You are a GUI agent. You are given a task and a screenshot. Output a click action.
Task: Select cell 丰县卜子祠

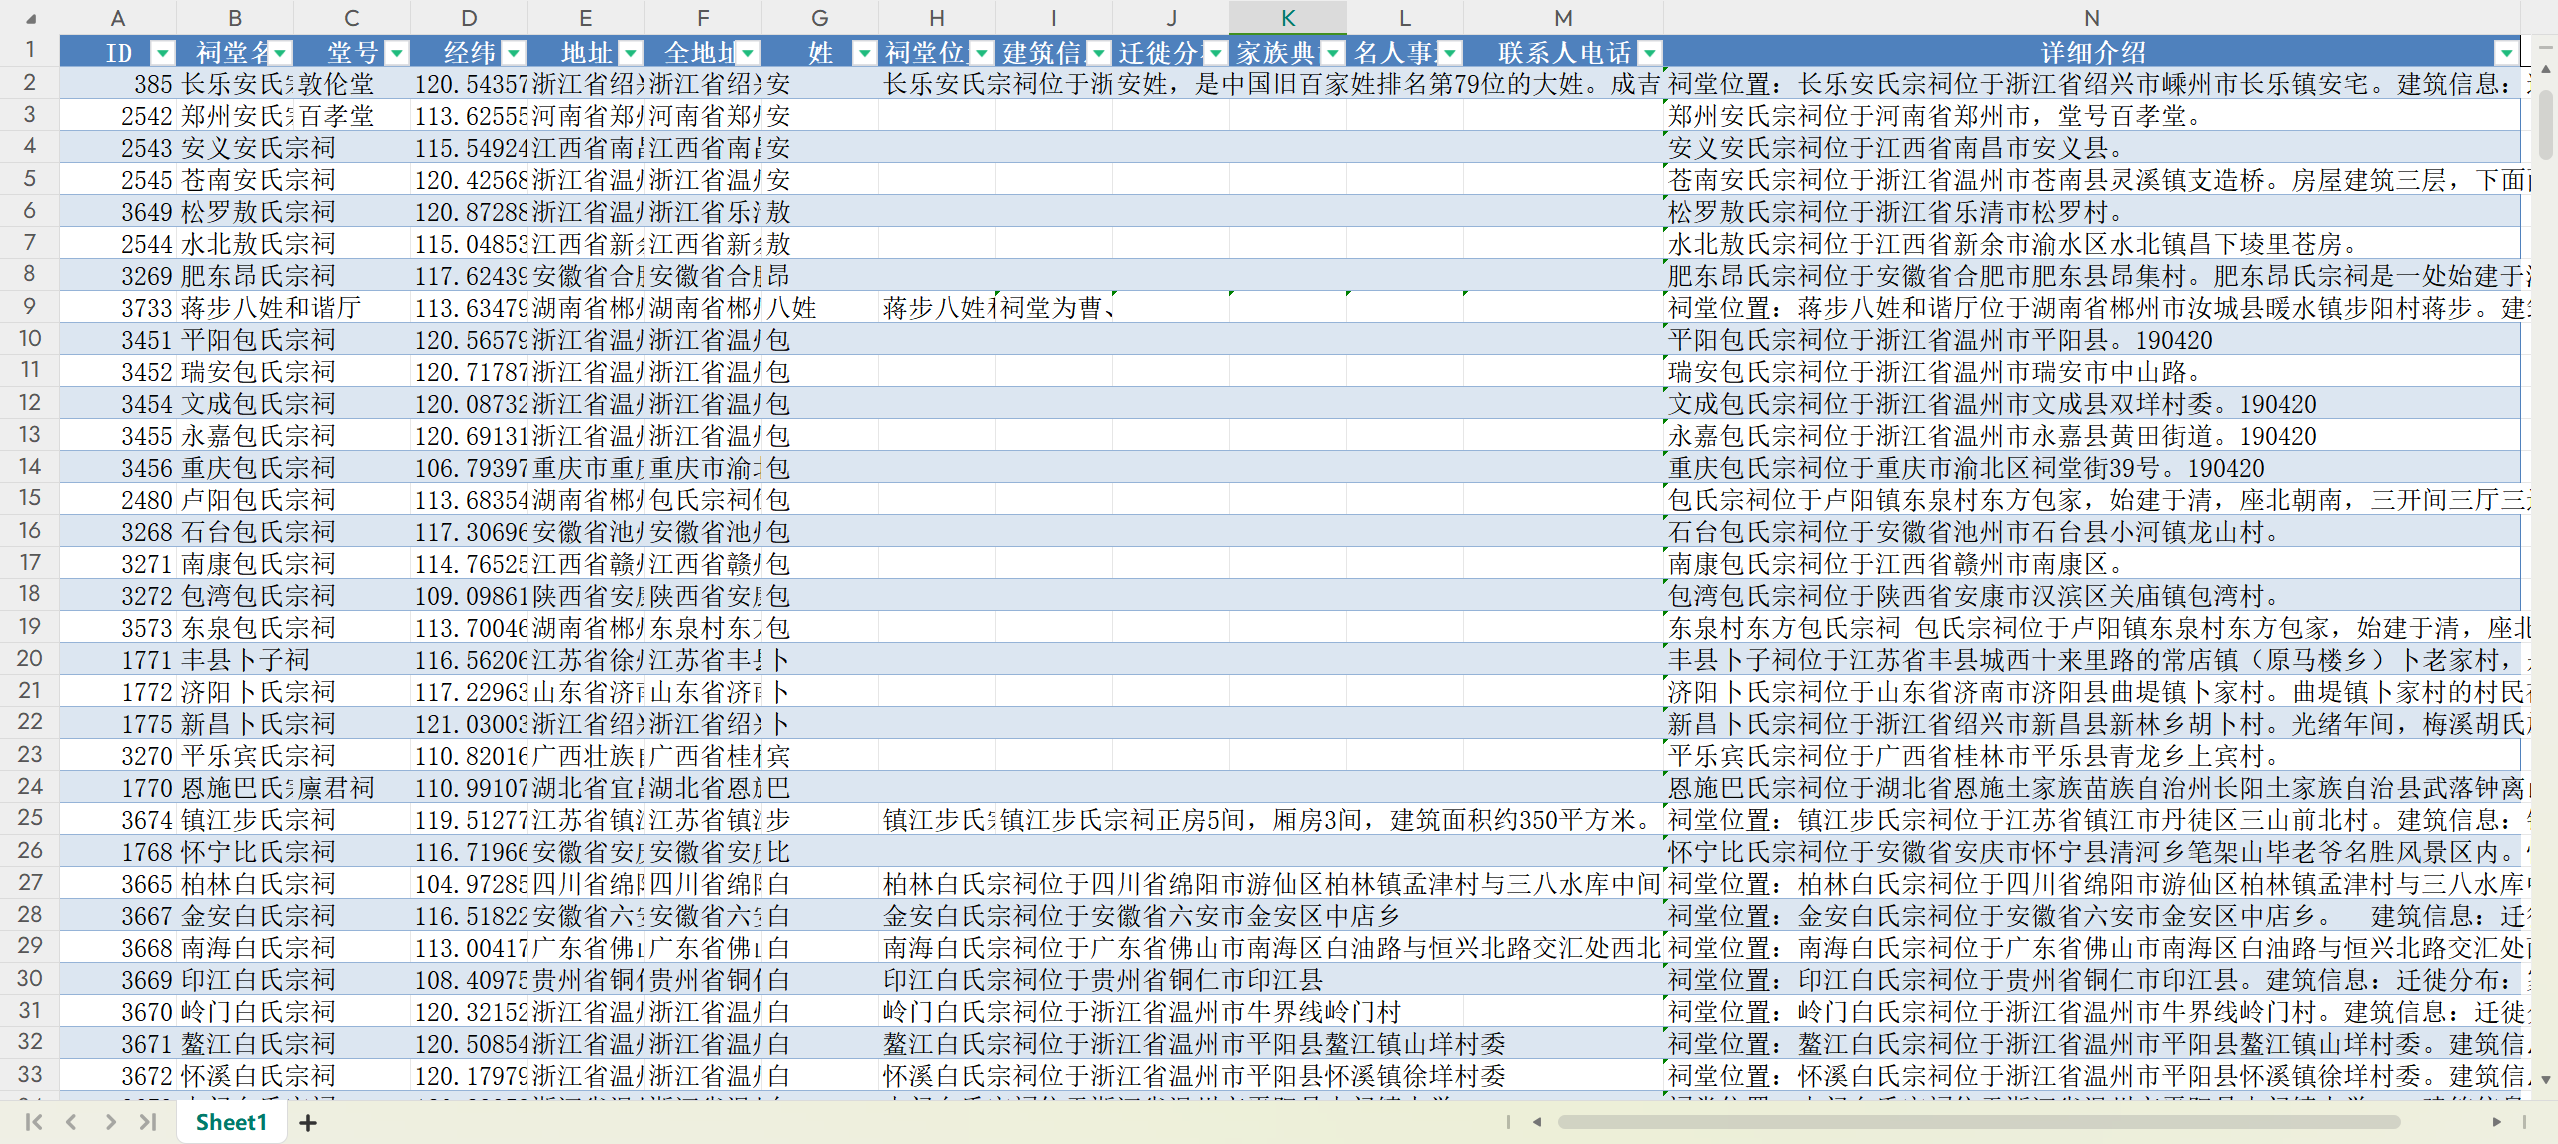(235, 660)
